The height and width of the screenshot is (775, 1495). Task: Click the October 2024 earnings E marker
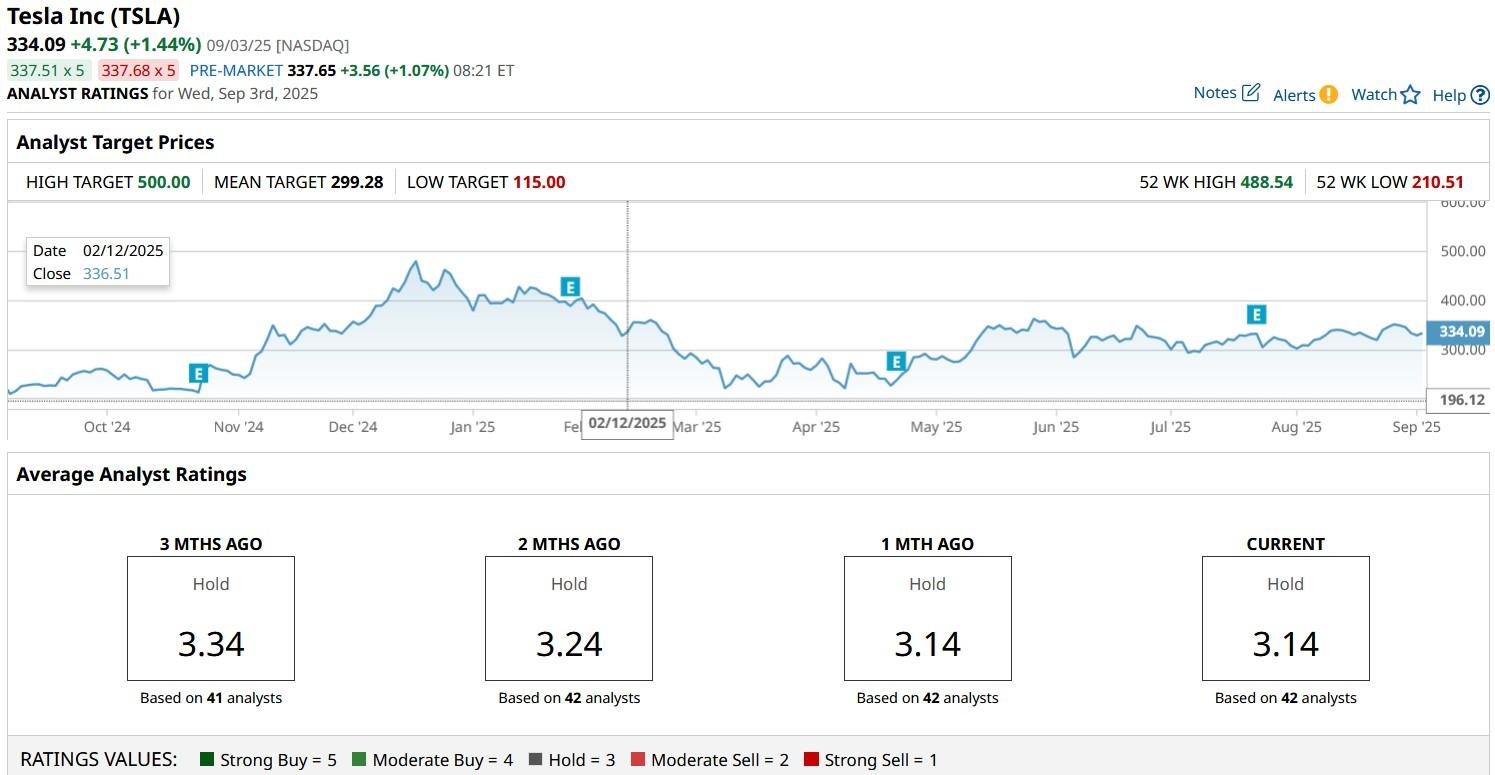[198, 374]
